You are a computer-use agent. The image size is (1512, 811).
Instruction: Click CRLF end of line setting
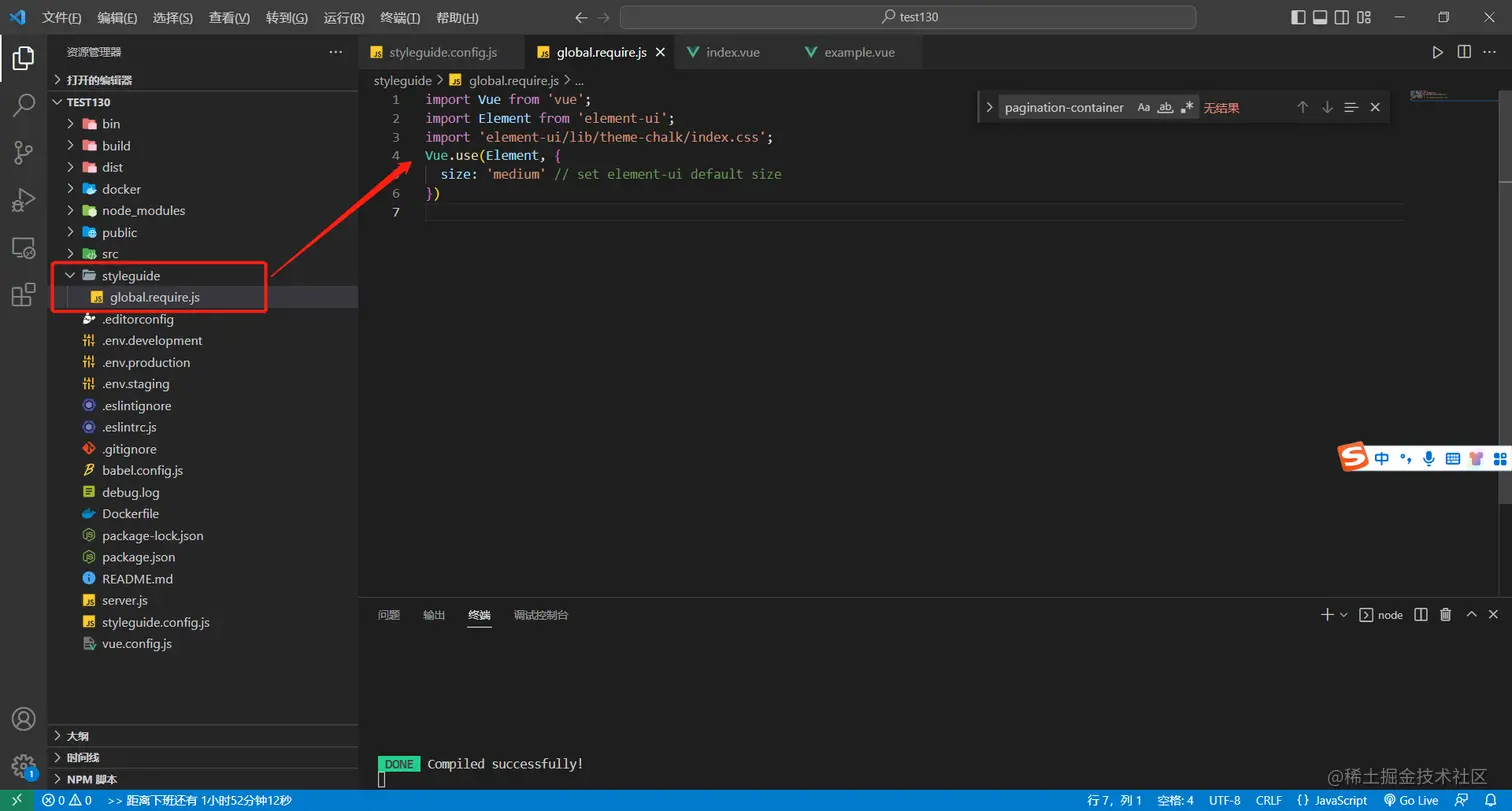click(1269, 800)
